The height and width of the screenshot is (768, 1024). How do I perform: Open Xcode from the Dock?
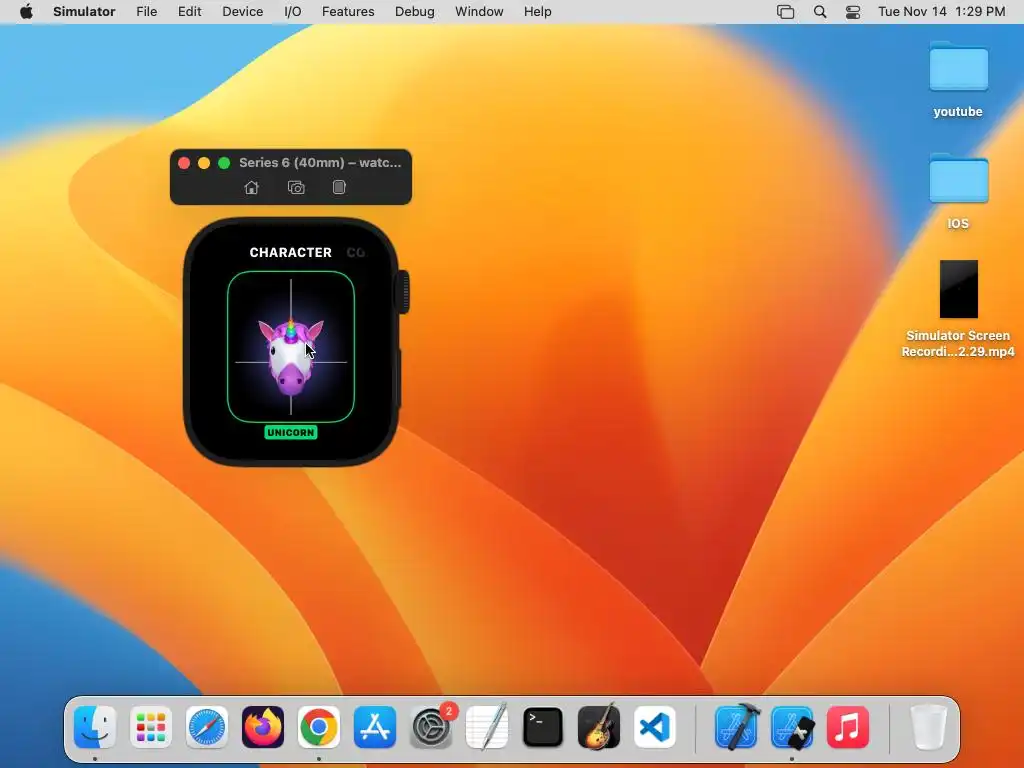736,727
